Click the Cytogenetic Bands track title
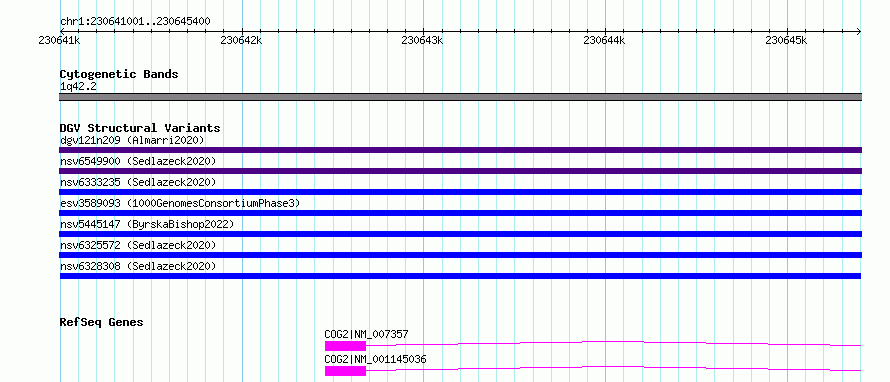The image size is (890, 382). click(x=119, y=74)
